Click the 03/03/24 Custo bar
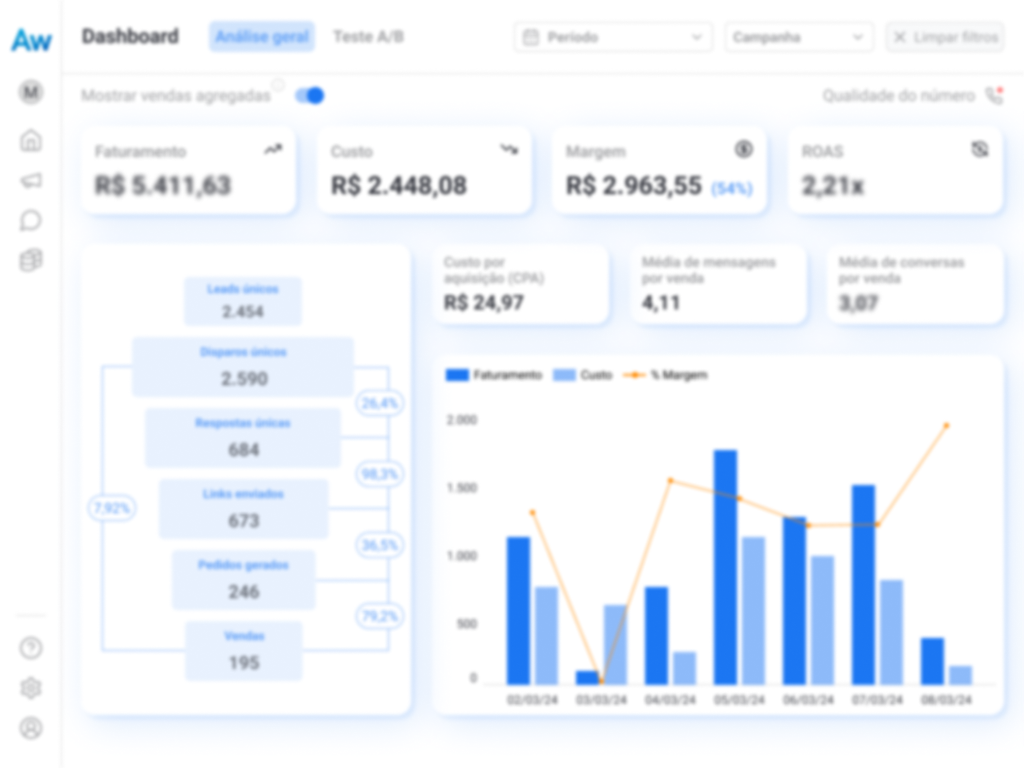This screenshot has width=1024, height=768. tap(615, 645)
